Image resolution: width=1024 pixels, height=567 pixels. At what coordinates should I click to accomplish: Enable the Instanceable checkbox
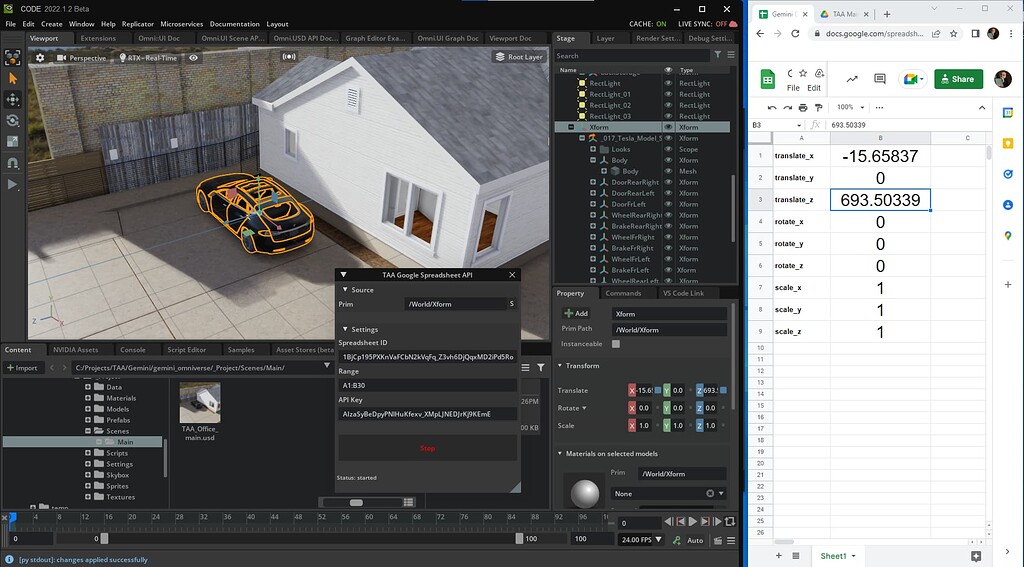tap(616, 344)
